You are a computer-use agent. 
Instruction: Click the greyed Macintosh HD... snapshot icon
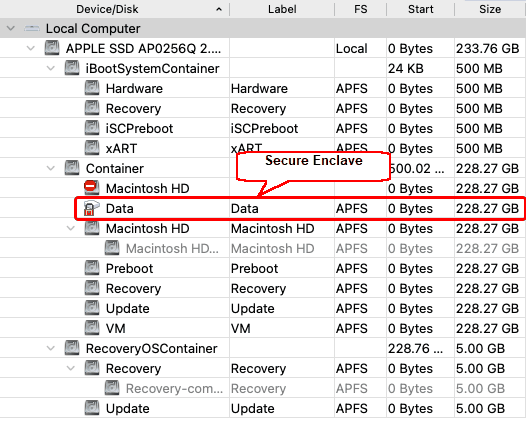112,248
